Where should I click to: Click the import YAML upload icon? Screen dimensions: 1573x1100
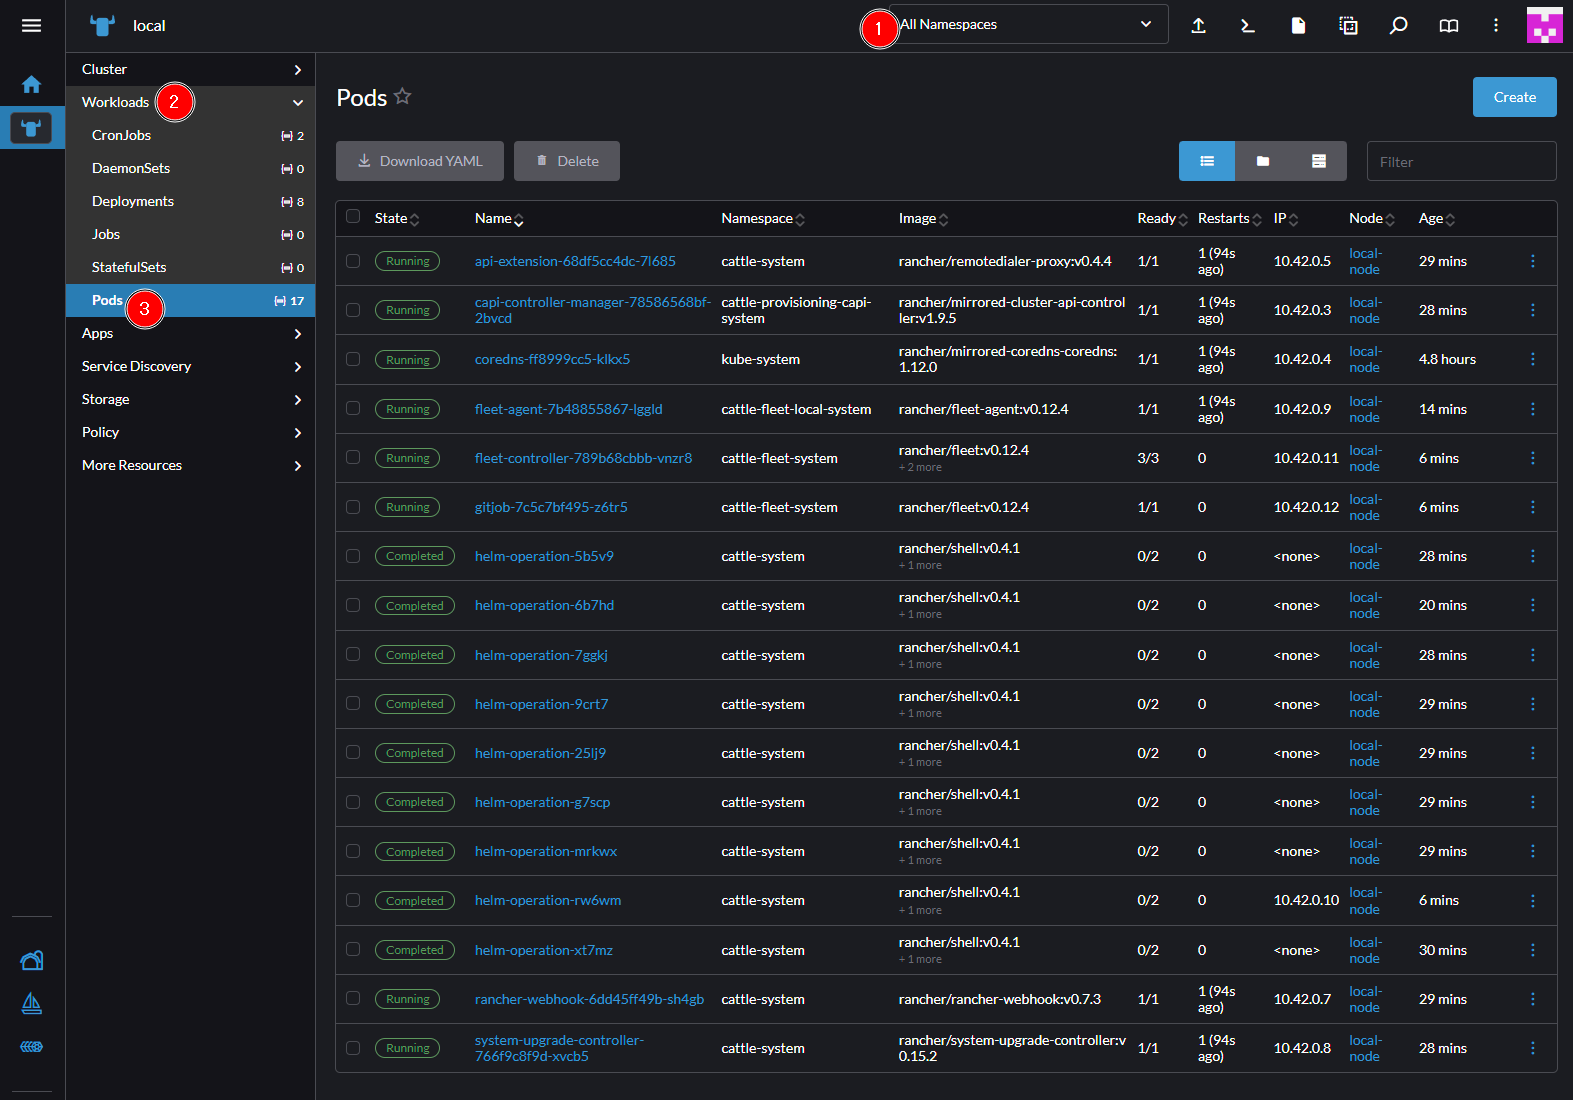1198,25
